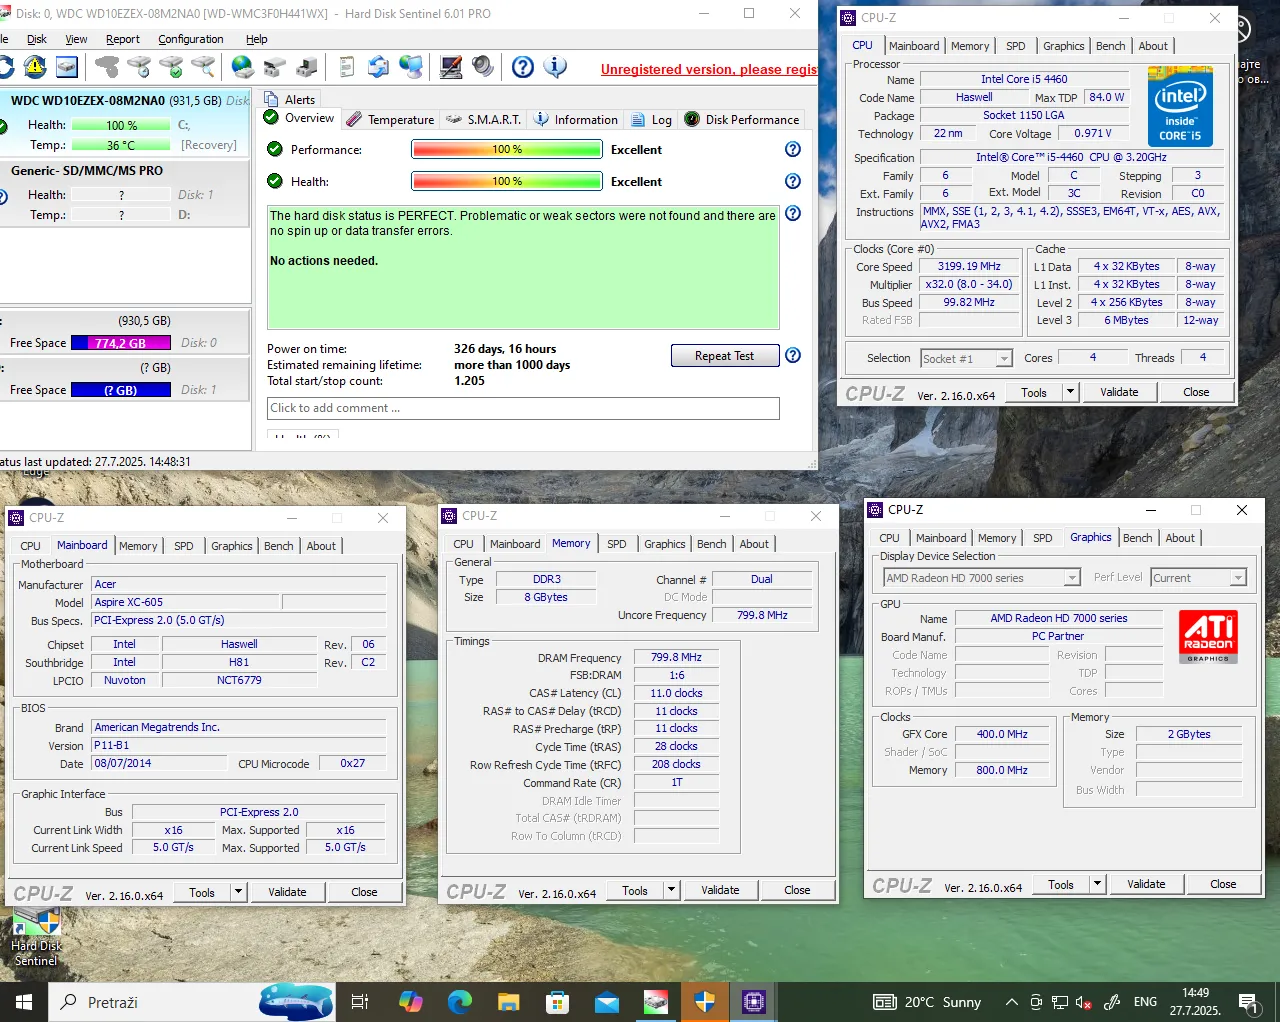Click the ATI Radeon Graphics logo

[1208, 637]
